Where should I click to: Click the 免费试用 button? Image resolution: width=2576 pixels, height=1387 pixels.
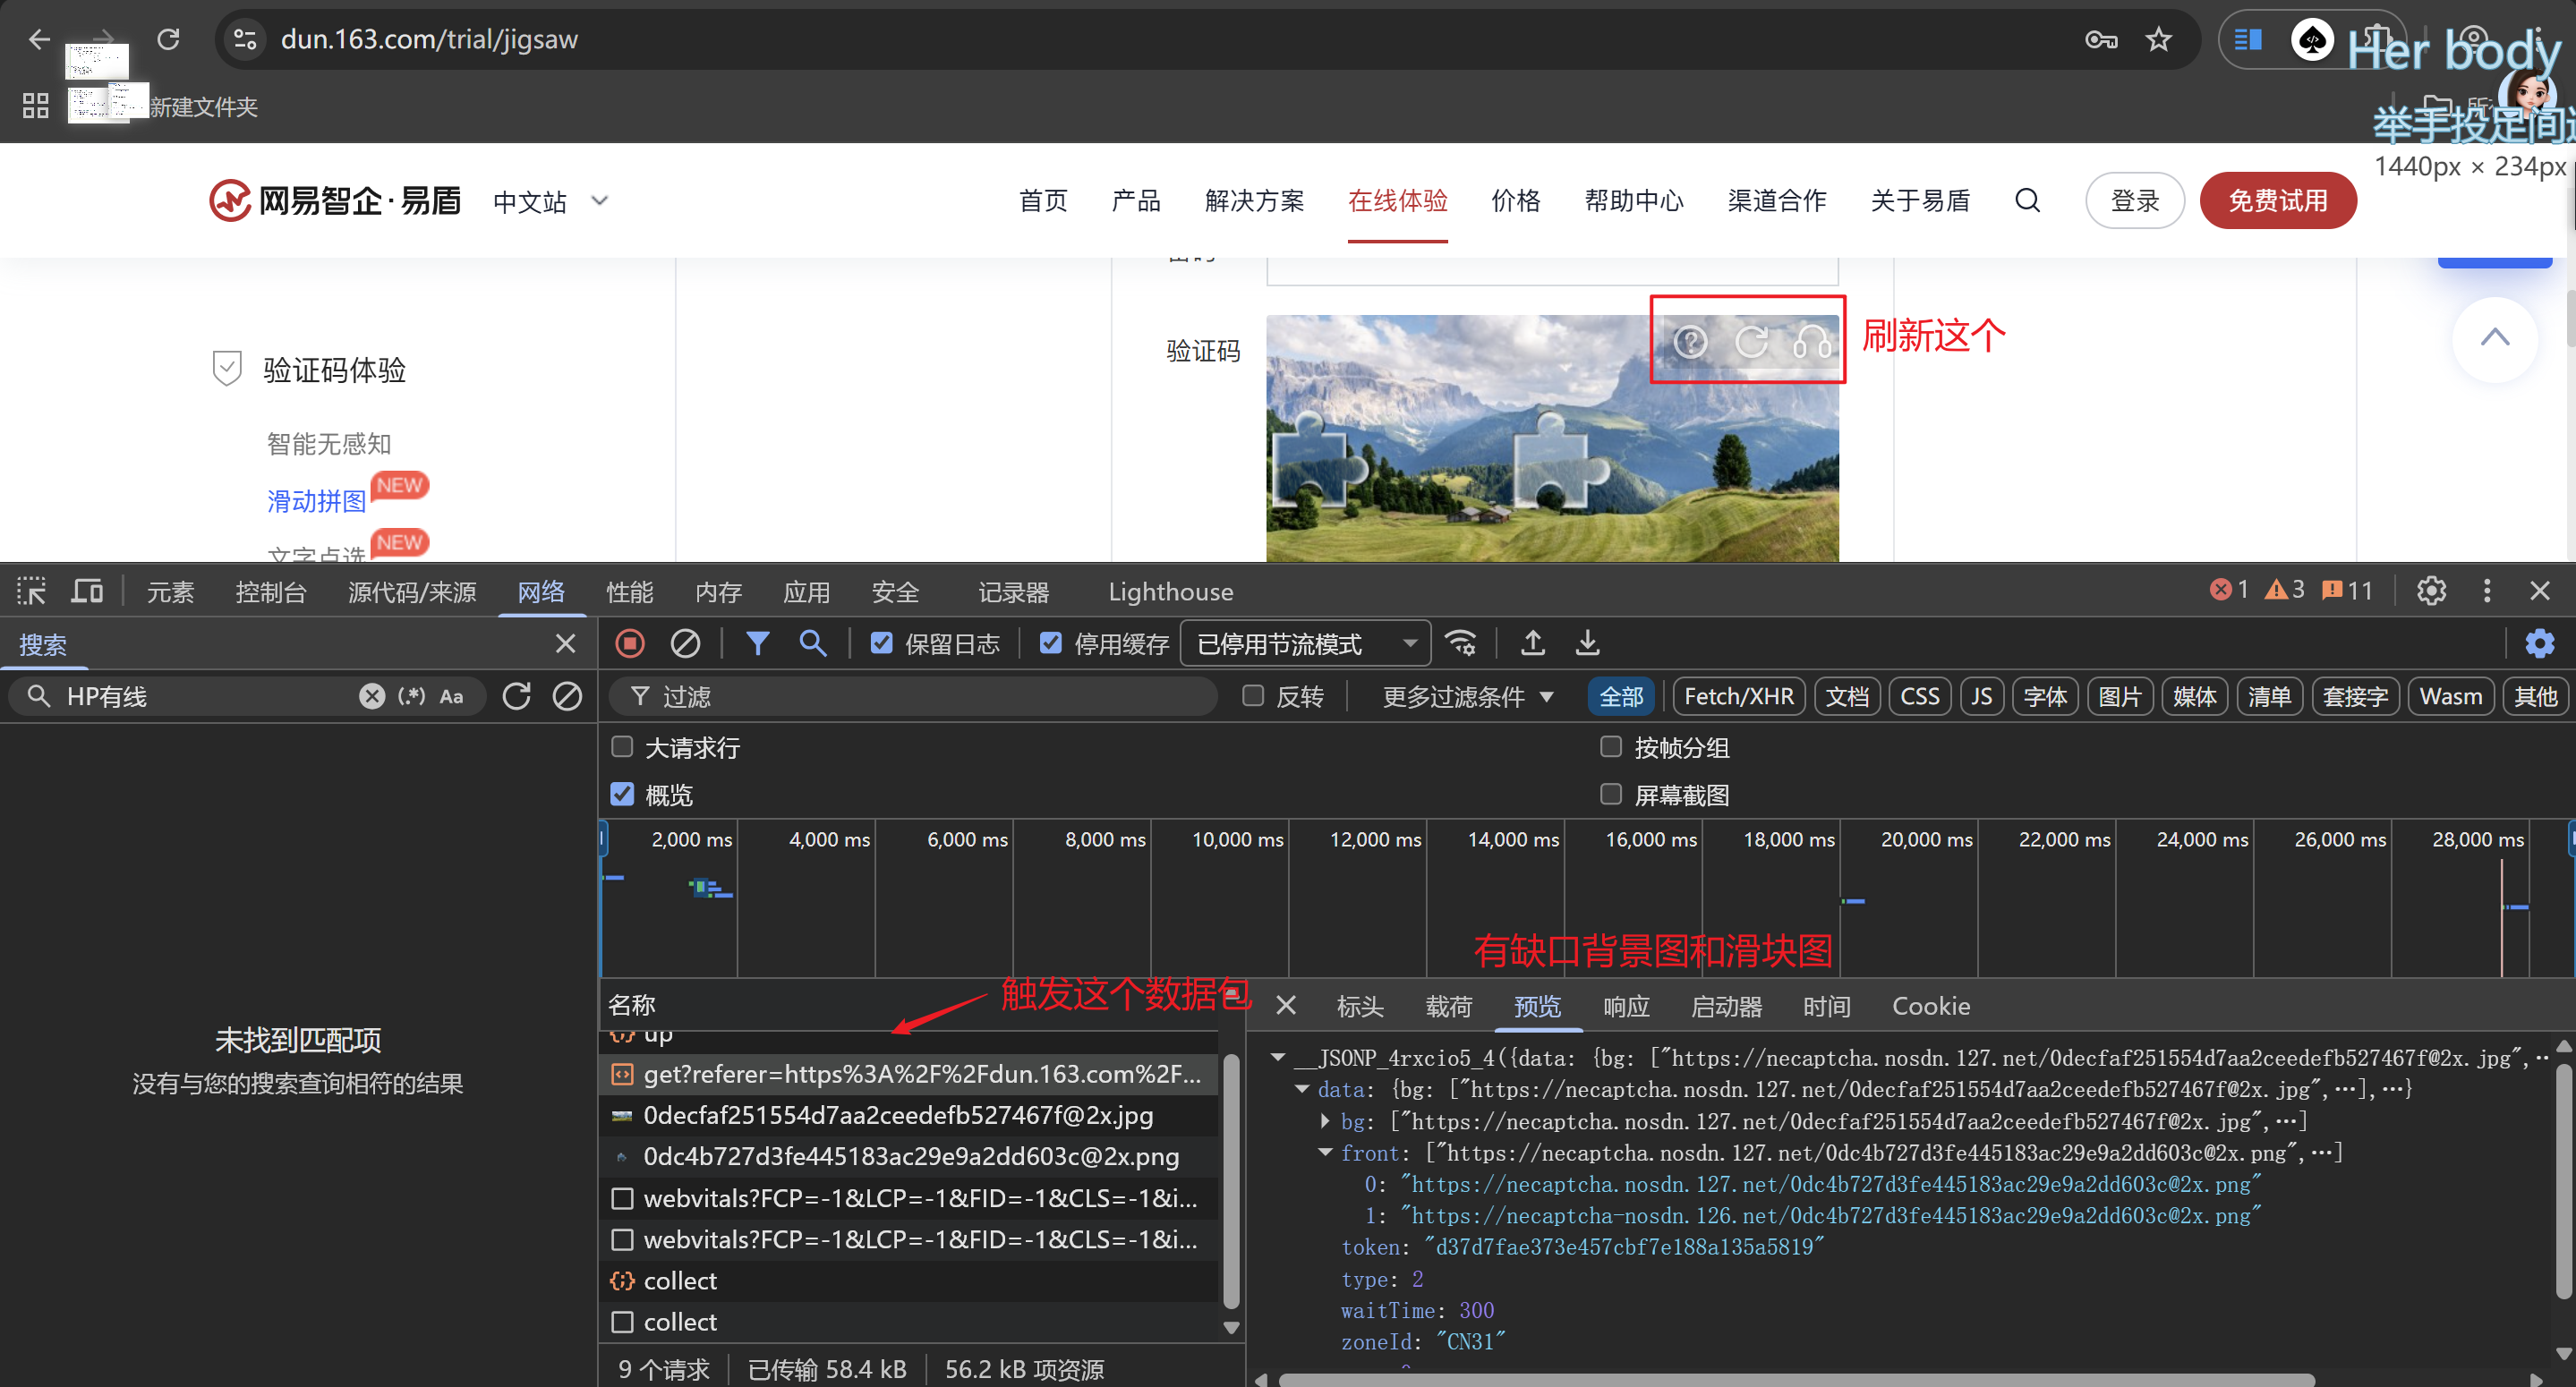pos(2278,200)
